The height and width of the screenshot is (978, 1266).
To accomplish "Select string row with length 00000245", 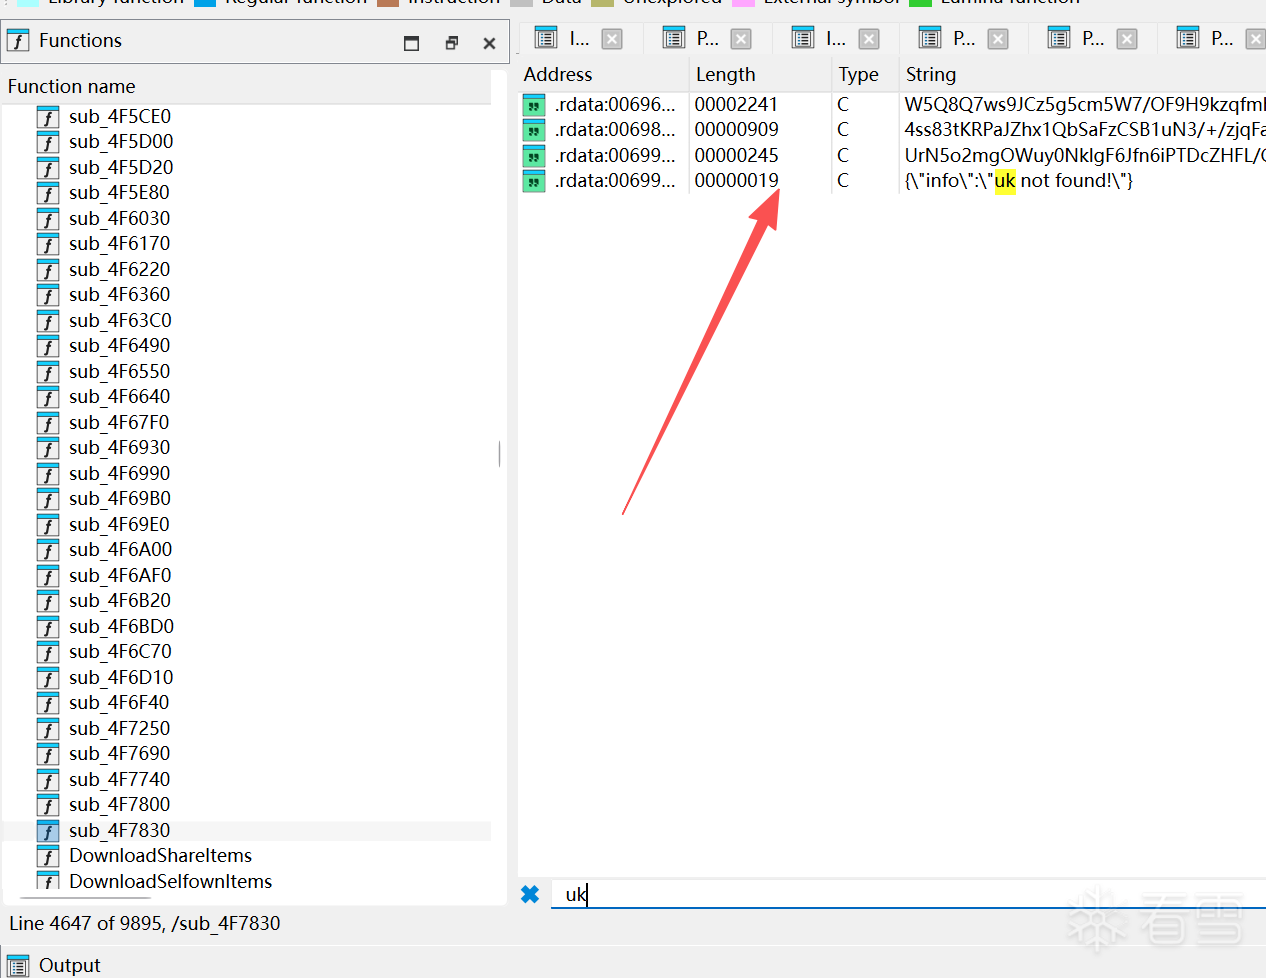I will click(x=892, y=155).
